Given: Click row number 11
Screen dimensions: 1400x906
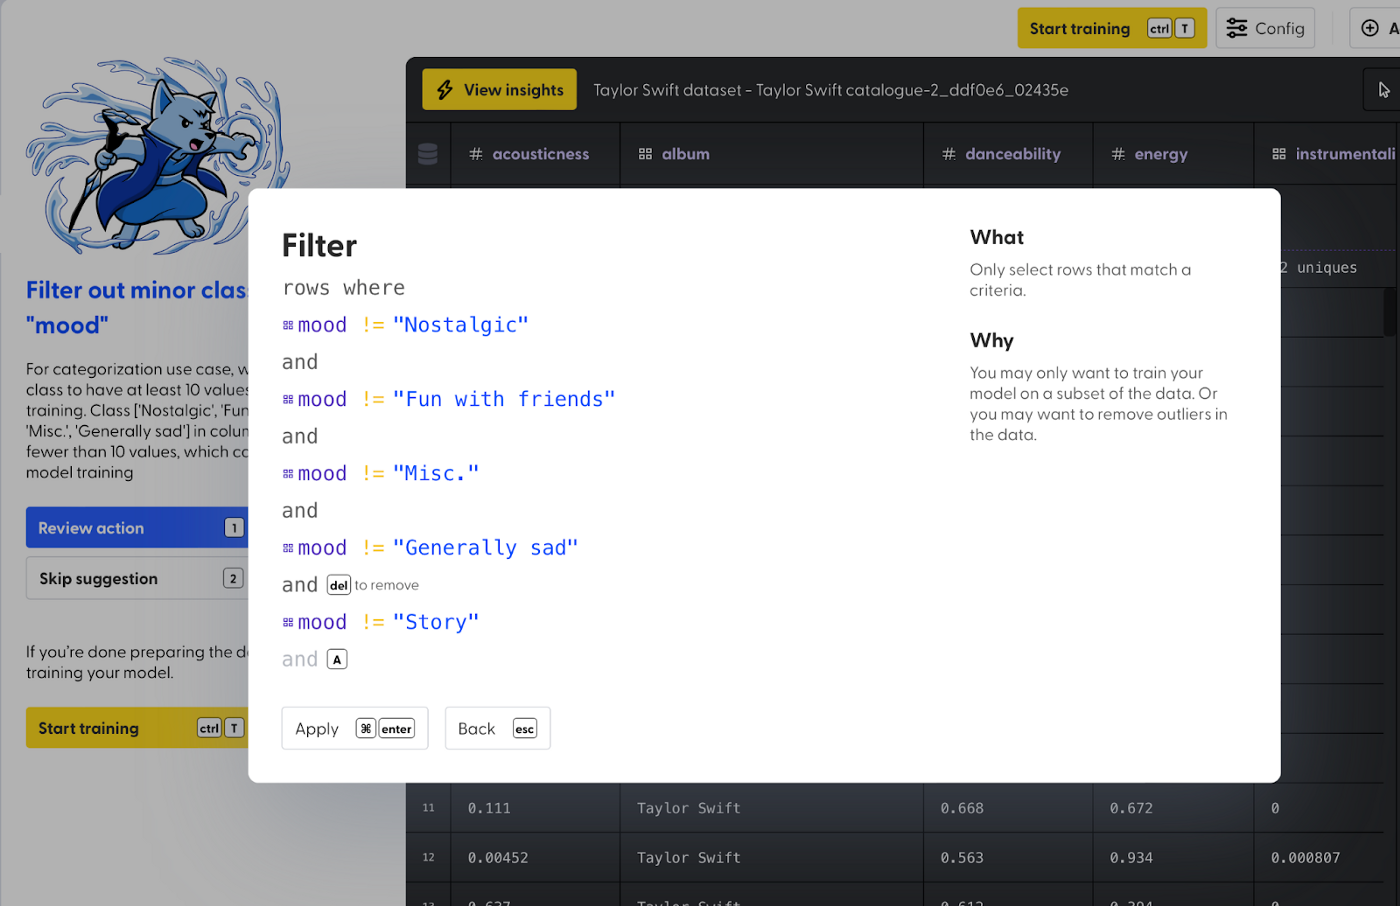Looking at the screenshot, I should tap(428, 808).
